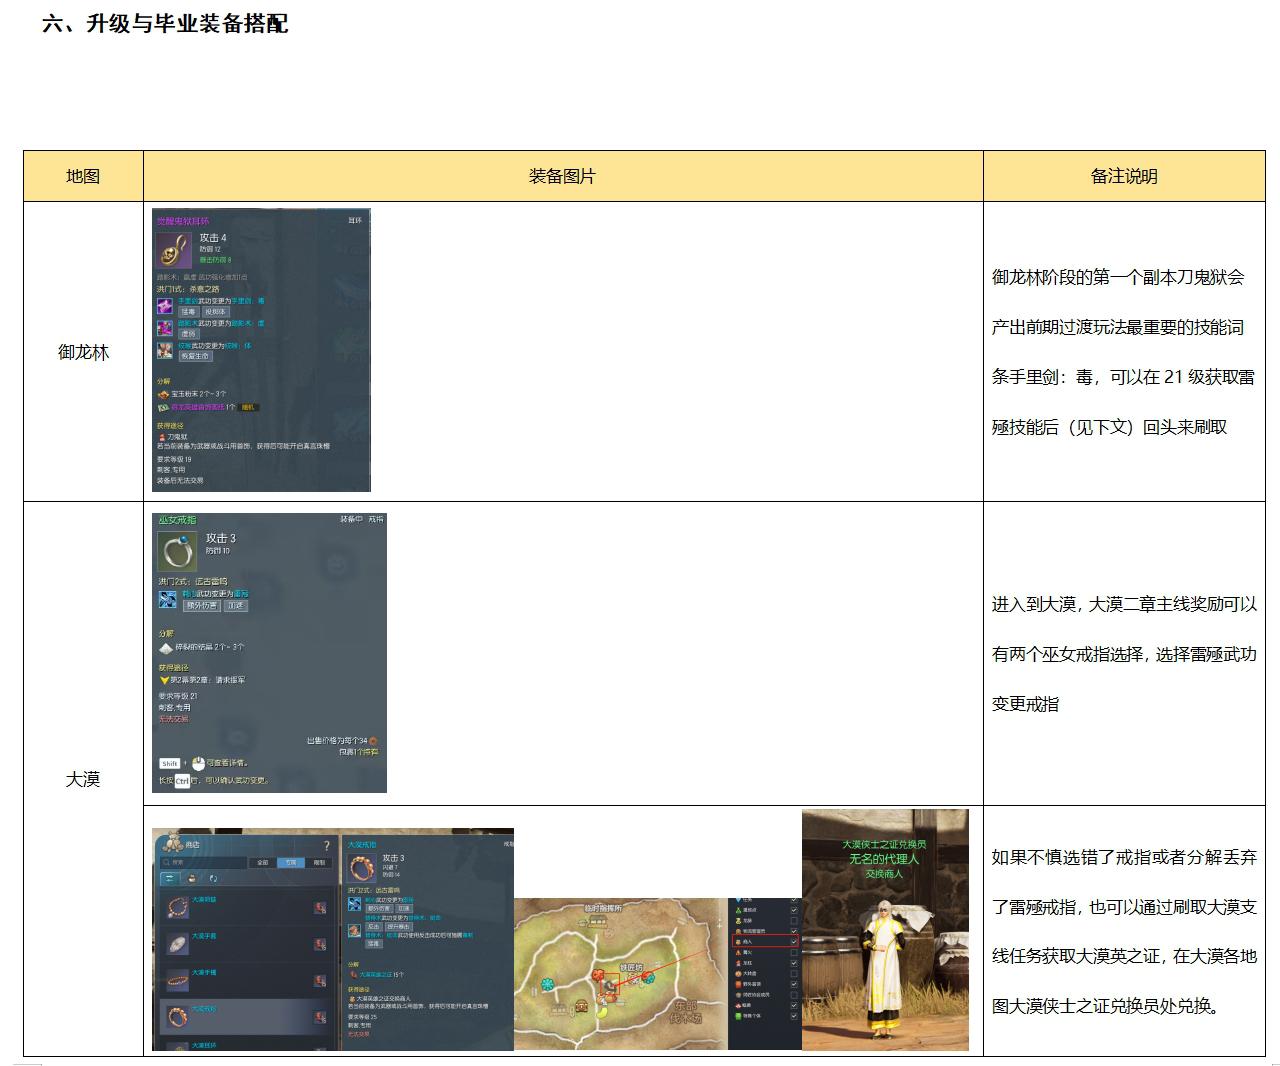Click the 地图 column header
Viewport: 1280px width, 1066px height.
click(x=83, y=176)
